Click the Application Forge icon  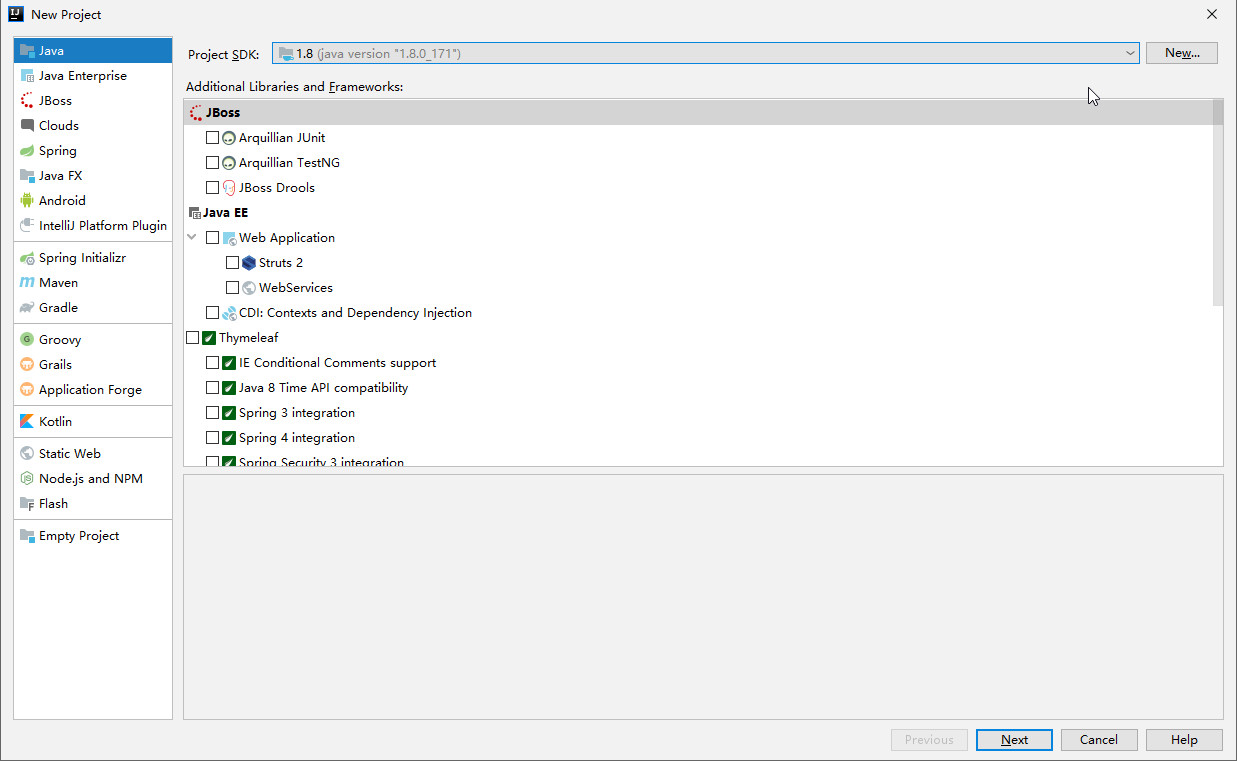pyautogui.click(x=27, y=389)
